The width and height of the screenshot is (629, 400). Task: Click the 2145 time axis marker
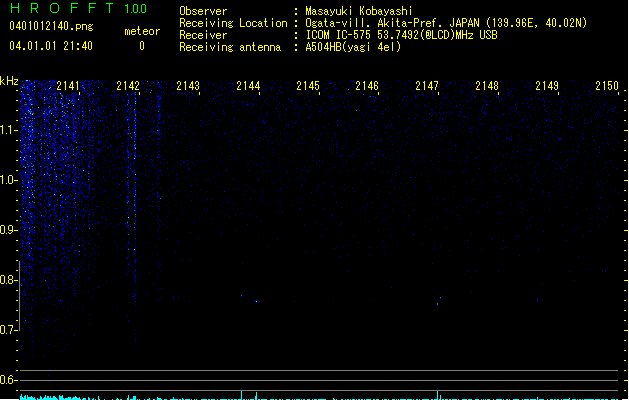coord(308,86)
